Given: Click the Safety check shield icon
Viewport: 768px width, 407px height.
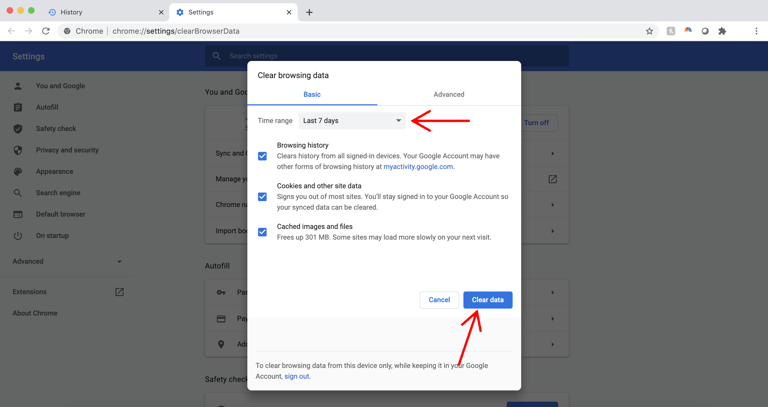Looking at the screenshot, I should pos(18,129).
